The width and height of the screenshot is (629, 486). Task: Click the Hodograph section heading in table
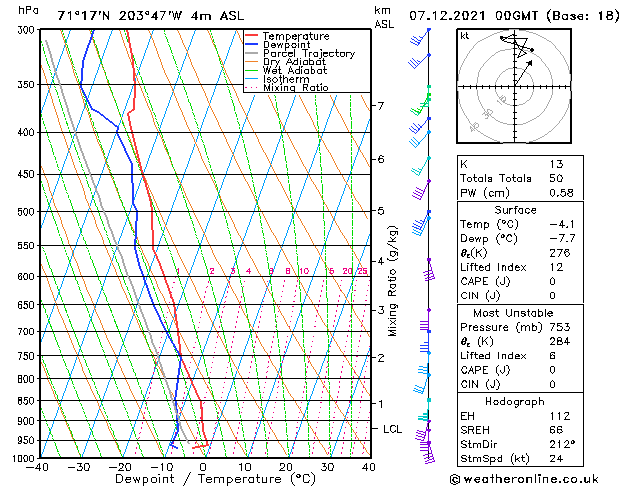(515, 402)
